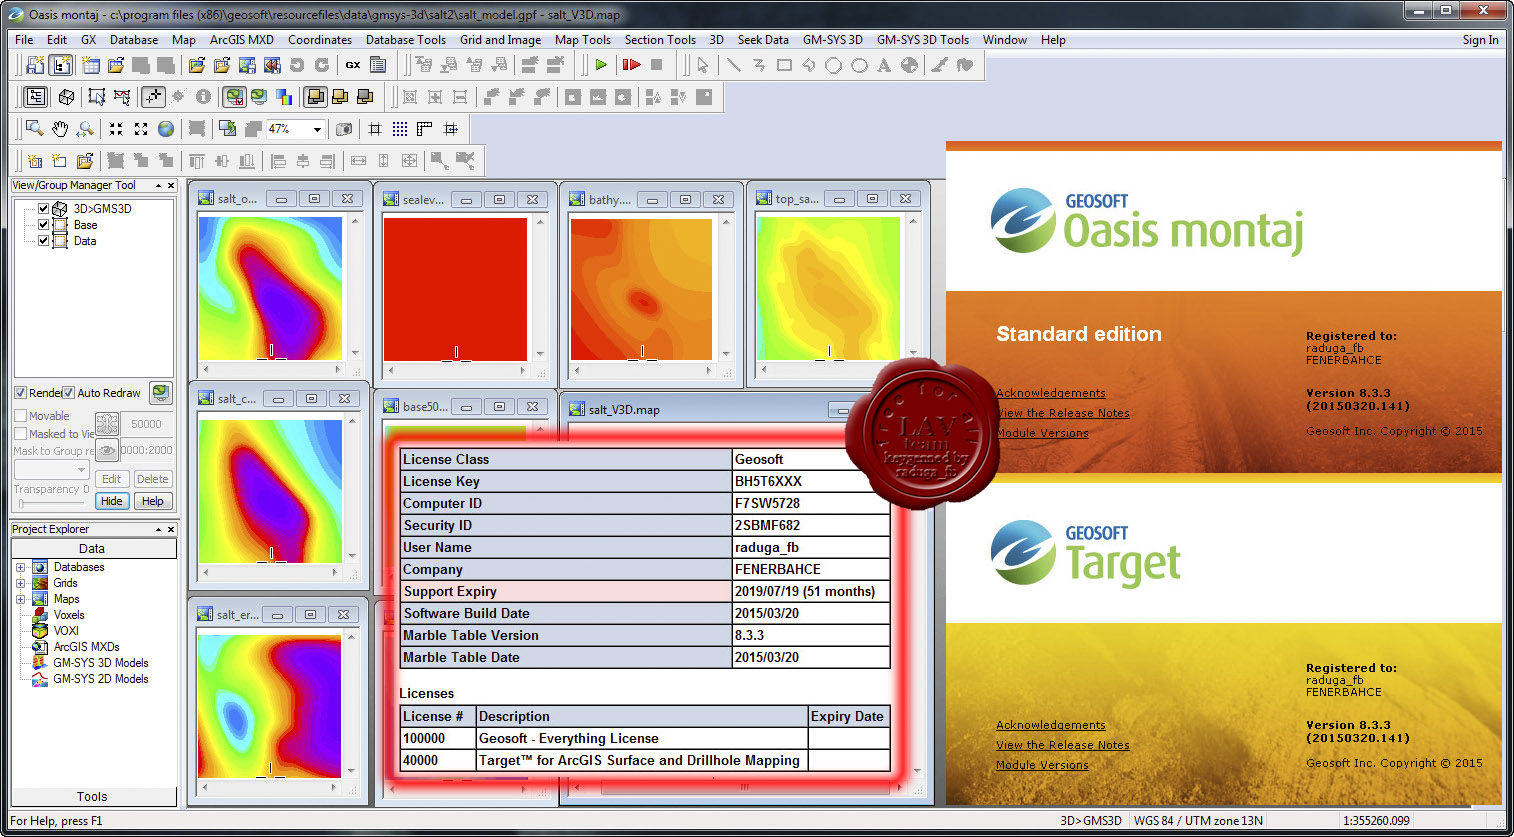Select the rectangle drawing tool

pos(784,65)
